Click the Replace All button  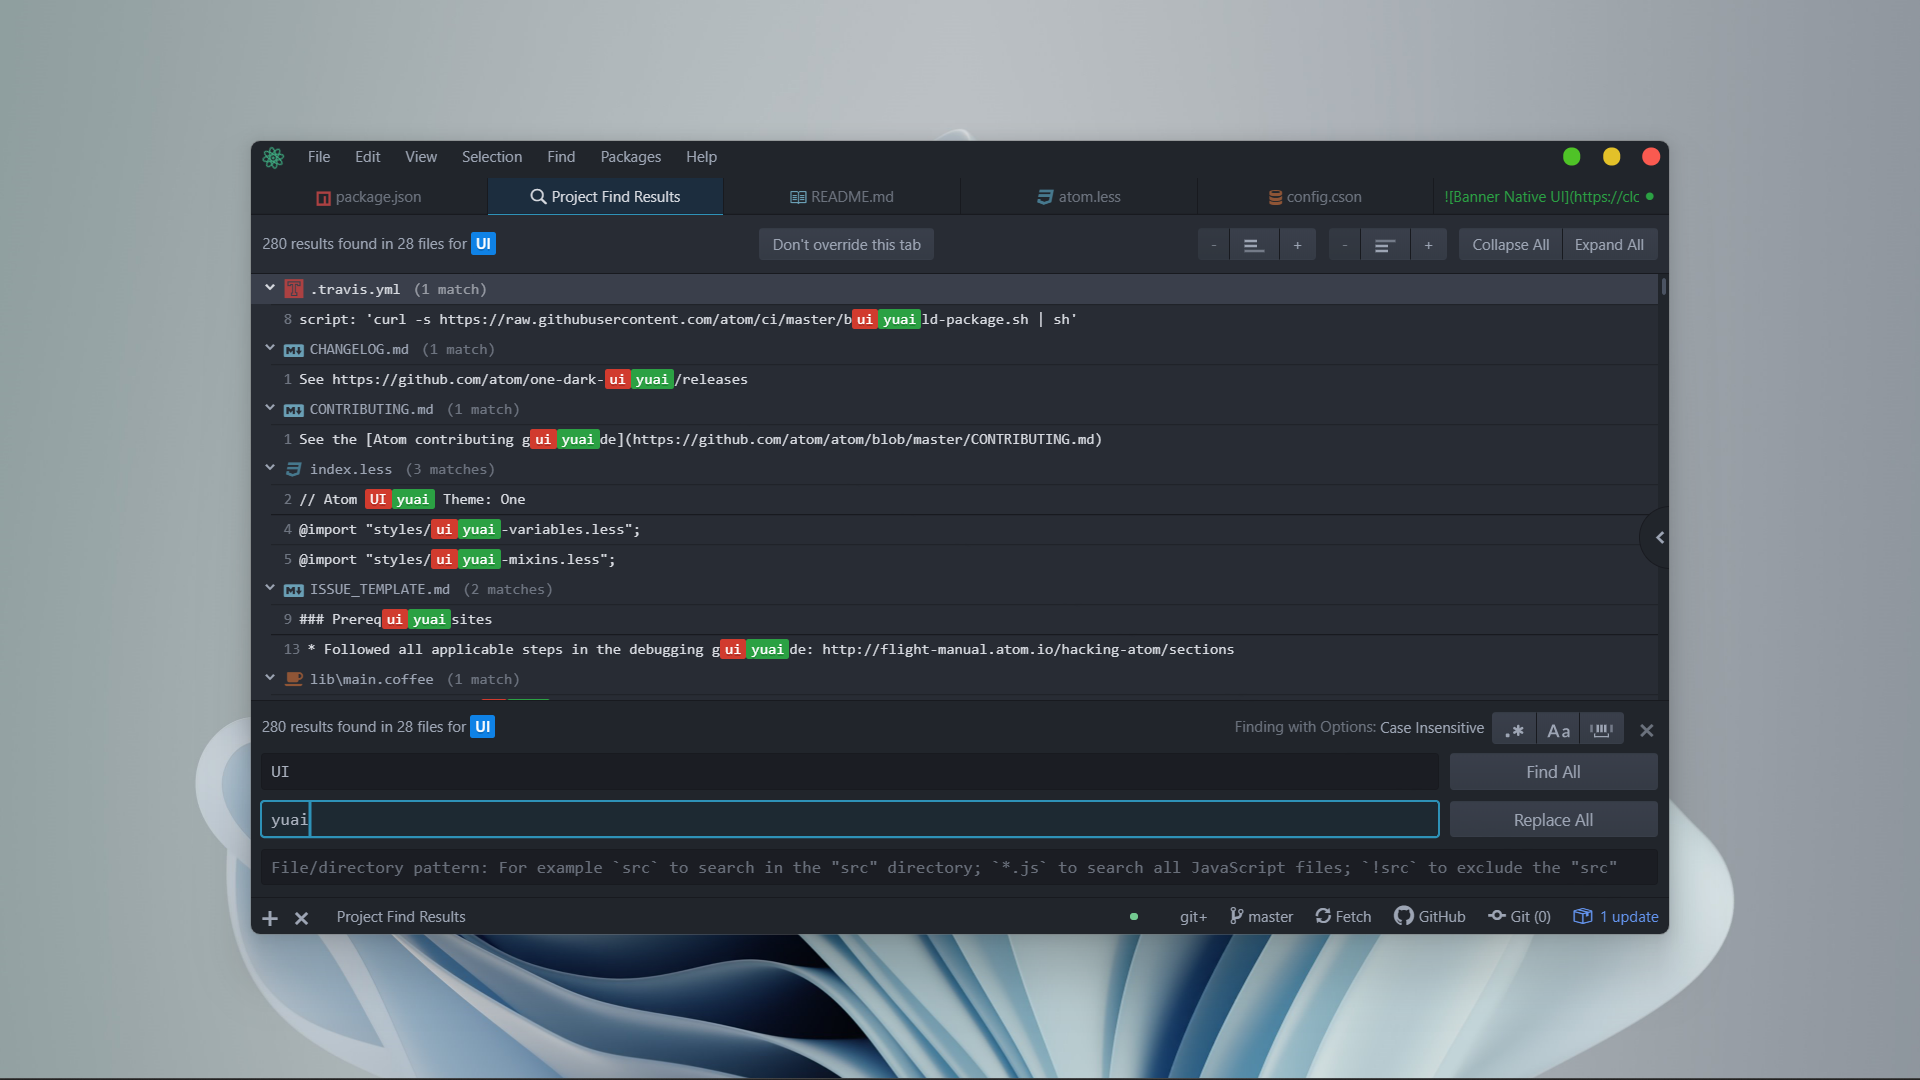click(1552, 818)
